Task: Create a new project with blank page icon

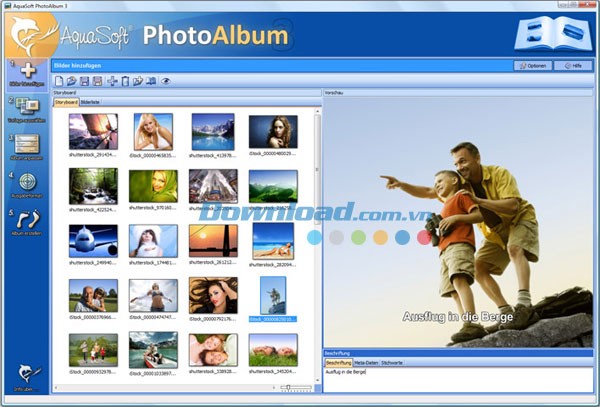Action: click(59, 81)
